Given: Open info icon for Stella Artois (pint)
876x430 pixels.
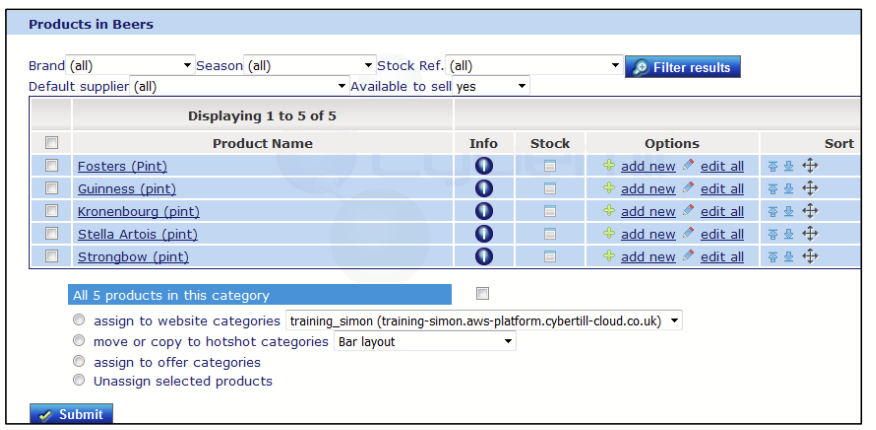Looking at the screenshot, I should pos(484,234).
